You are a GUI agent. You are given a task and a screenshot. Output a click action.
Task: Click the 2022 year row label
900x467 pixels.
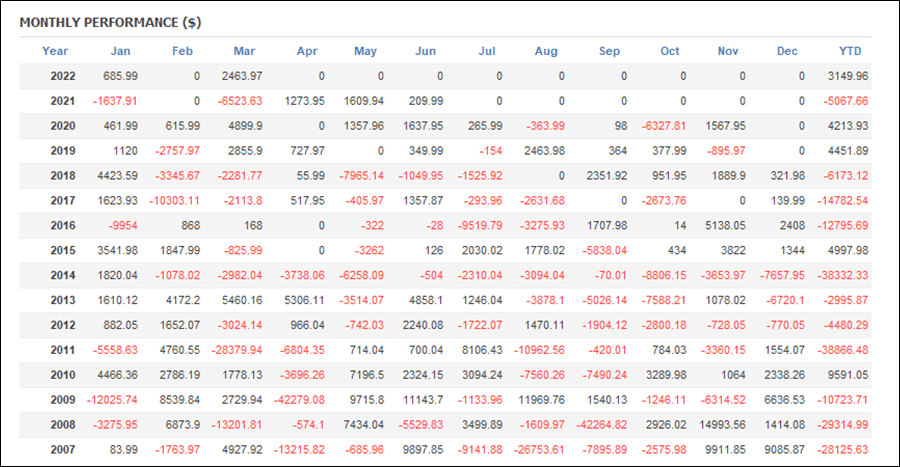pos(63,76)
